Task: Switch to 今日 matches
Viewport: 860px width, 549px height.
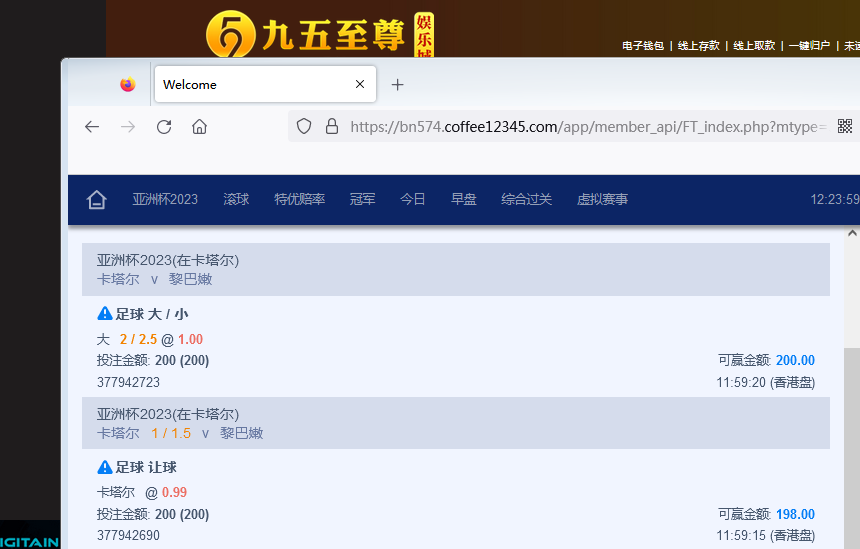Action: (413, 199)
